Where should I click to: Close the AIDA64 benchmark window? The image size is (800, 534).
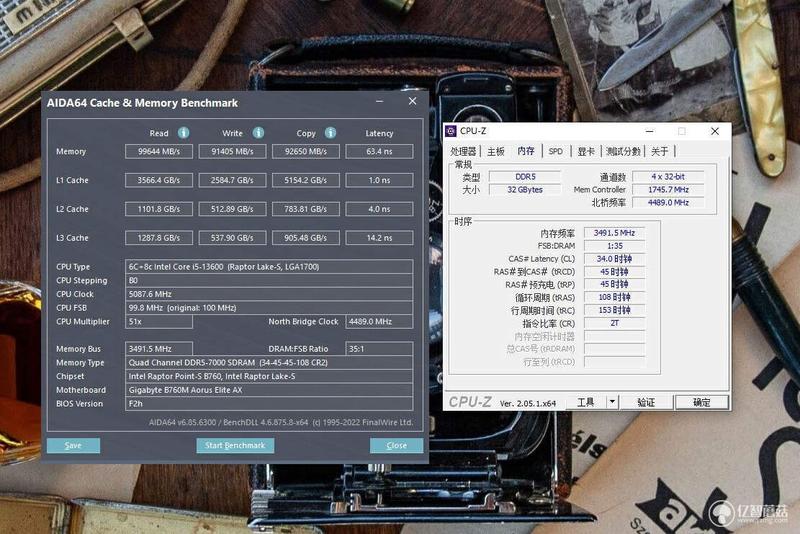[412, 101]
